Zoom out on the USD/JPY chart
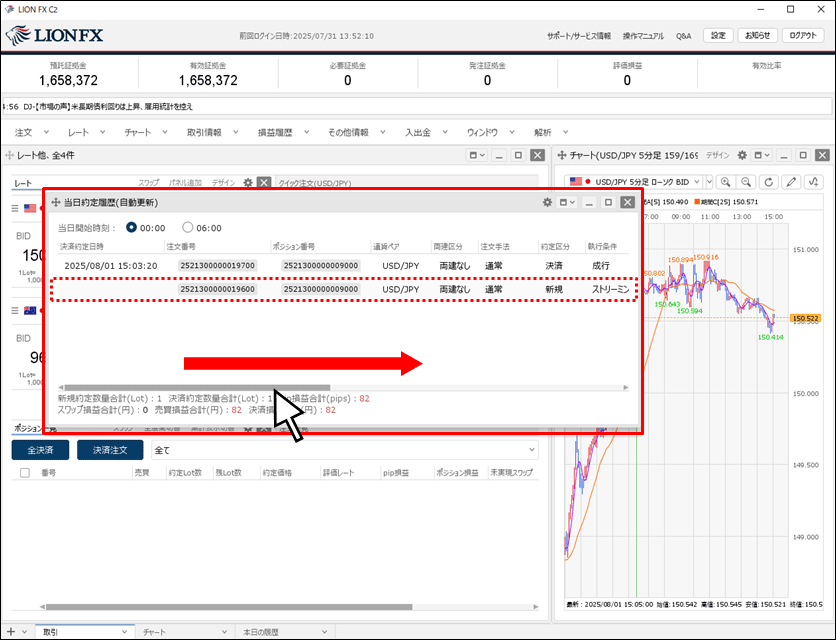This screenshot has height=640, width=836. click(746, 183)
